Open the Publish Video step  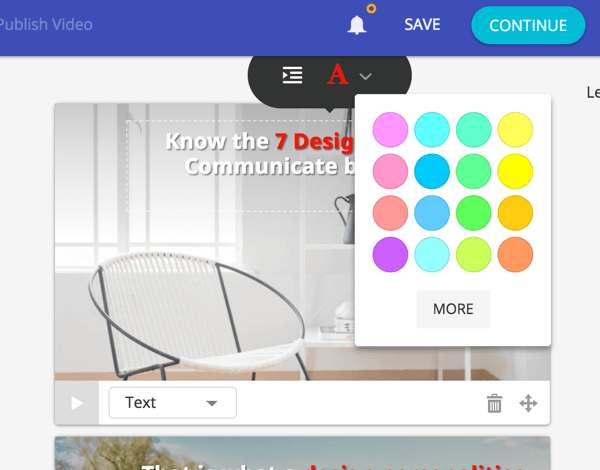click(46, 24)
